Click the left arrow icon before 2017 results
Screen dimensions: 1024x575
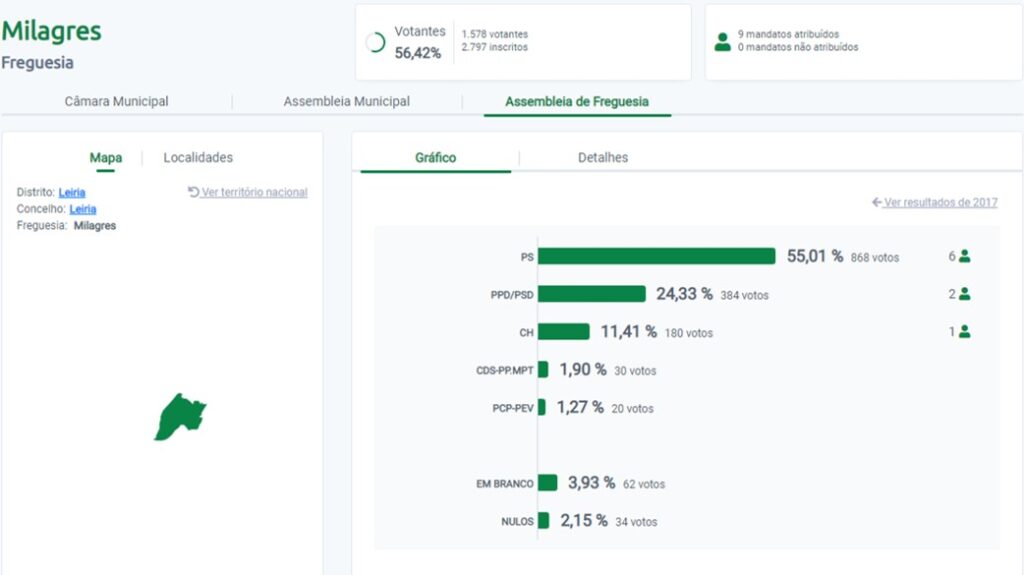(x=877, y=202)
